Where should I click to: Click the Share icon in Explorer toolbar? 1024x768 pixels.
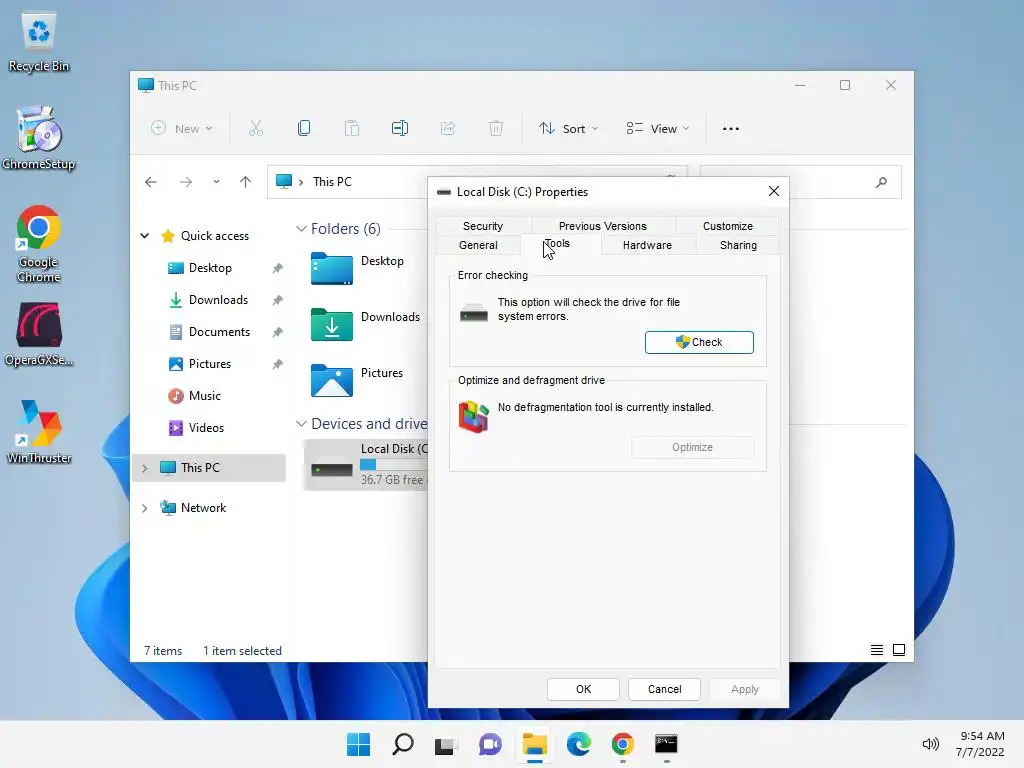pyautogui.click(x=448, y=129)
